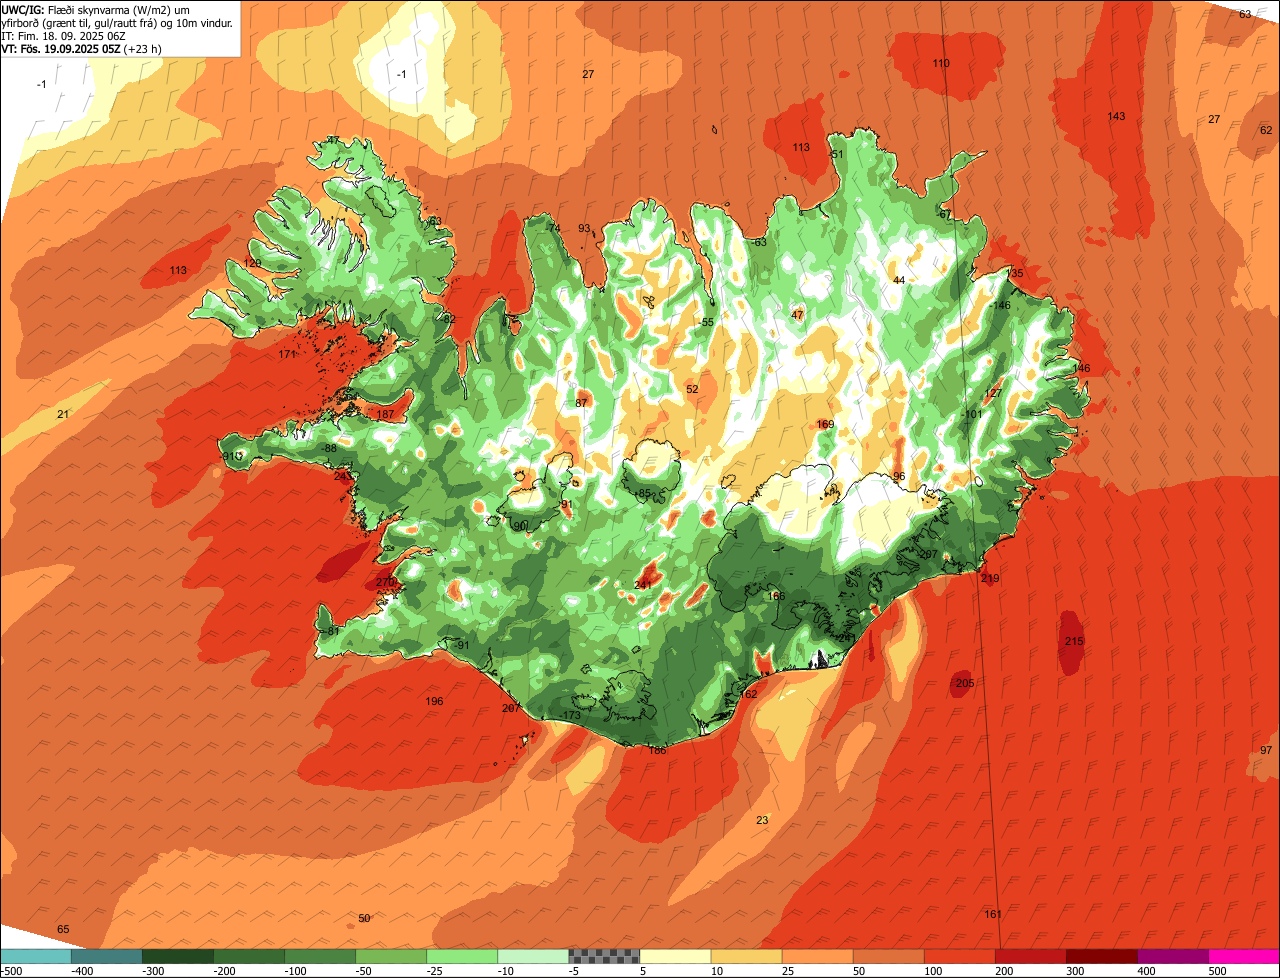The width and height of the screenshot is (1280, 978).
Task: Click the map value '23' in the southern sea
Action: tap(762, 820)
